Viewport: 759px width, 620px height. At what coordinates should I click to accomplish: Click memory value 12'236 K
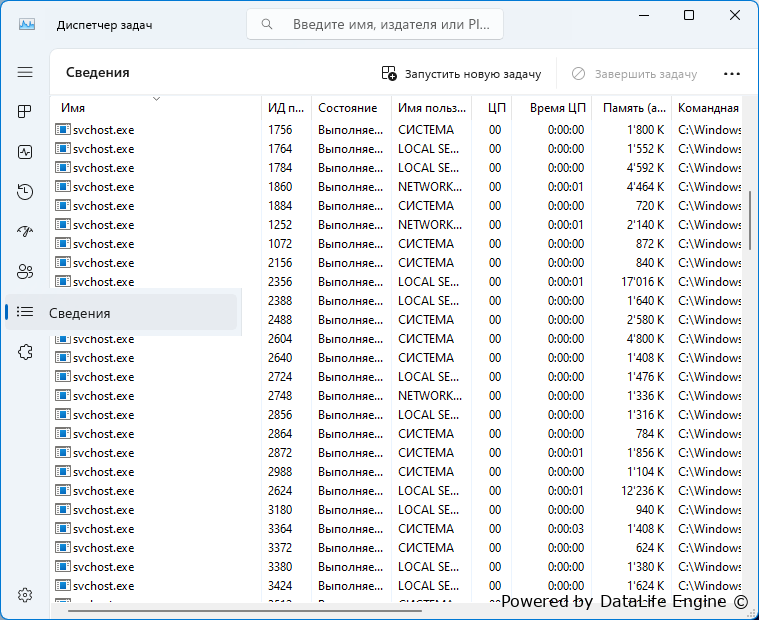click(642, 491)
